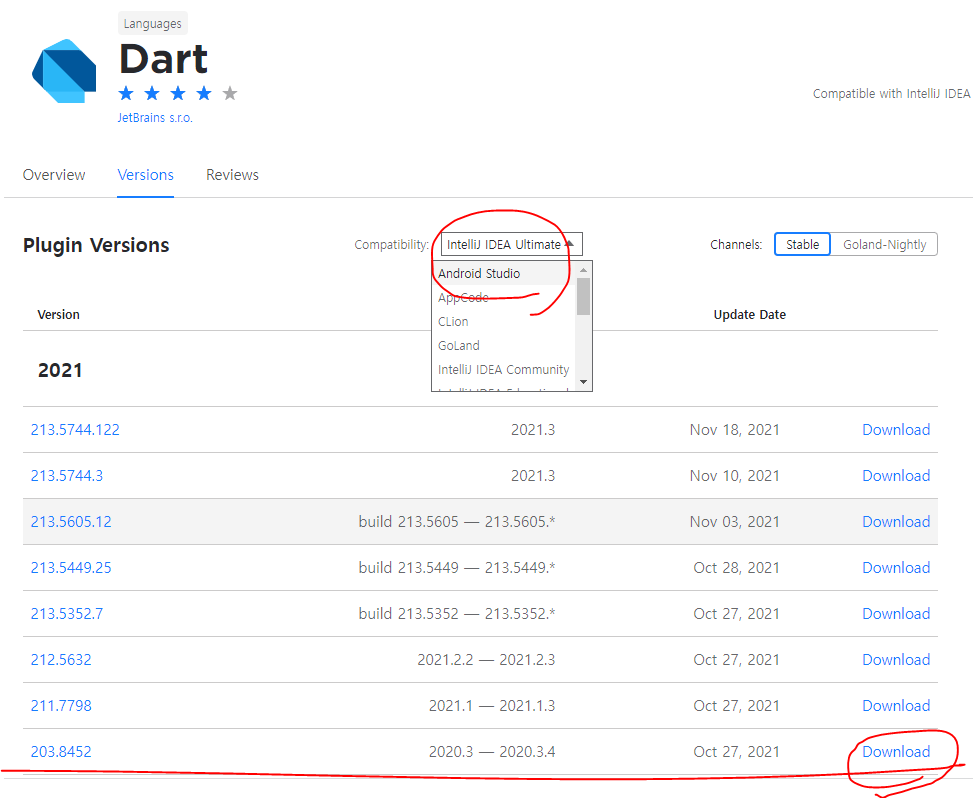Click the fifth grey rating star
Image resolution: width=973 pixels, height=798 pixels.
230,93
